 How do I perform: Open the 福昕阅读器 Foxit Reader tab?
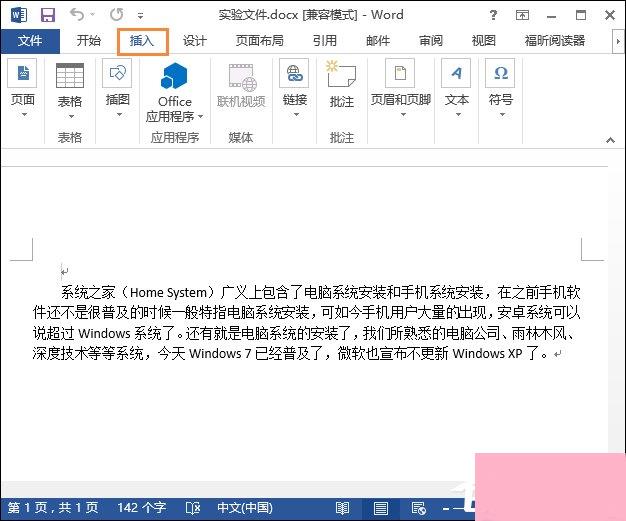[x=555, y=41]
